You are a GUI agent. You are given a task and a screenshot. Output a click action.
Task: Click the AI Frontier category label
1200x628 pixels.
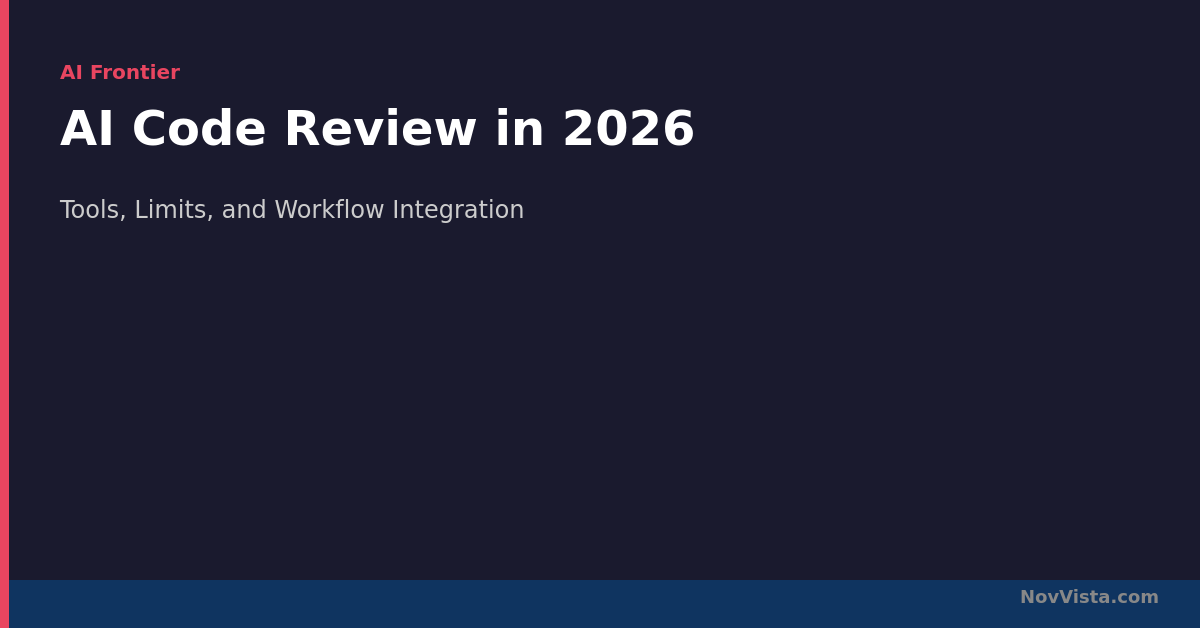tap(119, 73)
